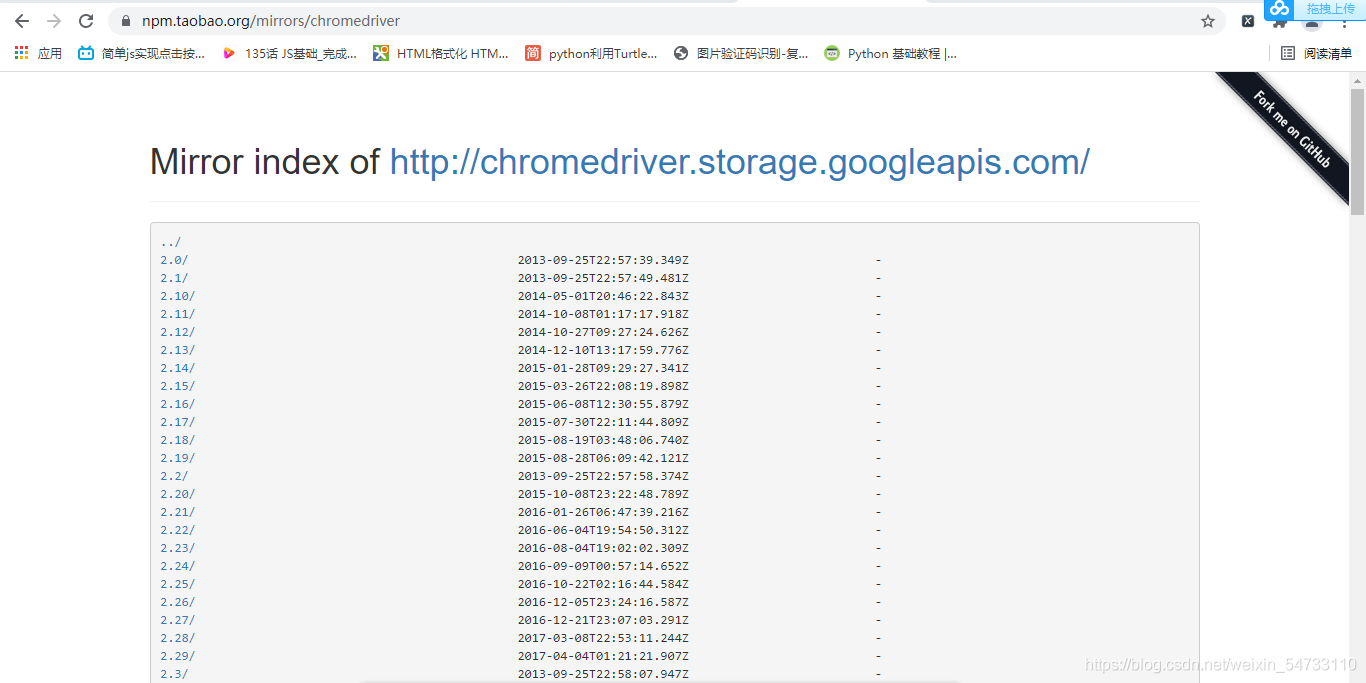This screenshot has width=1366, height=683.
Task: Click the address bar URL field
Action: pos(650,21)
